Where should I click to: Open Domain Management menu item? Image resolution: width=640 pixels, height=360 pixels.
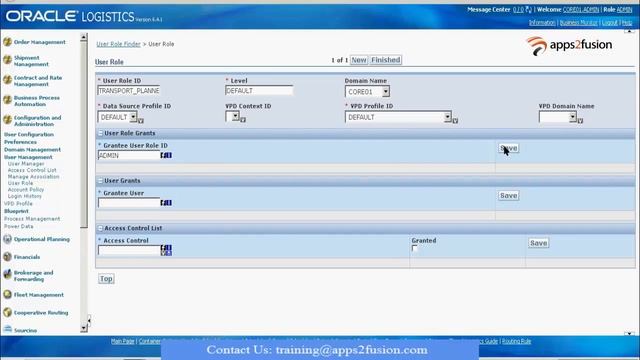pos(32,150)
